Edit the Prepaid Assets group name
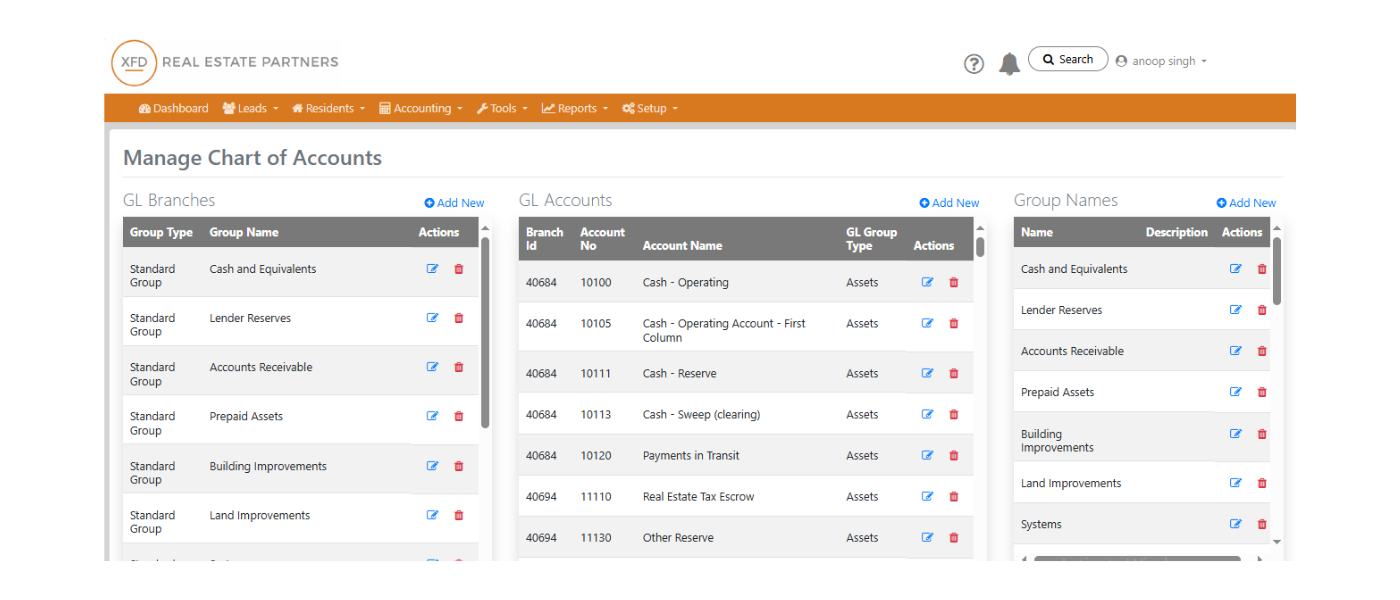Screen dimensions: 1400x600 pos(1235,392)
